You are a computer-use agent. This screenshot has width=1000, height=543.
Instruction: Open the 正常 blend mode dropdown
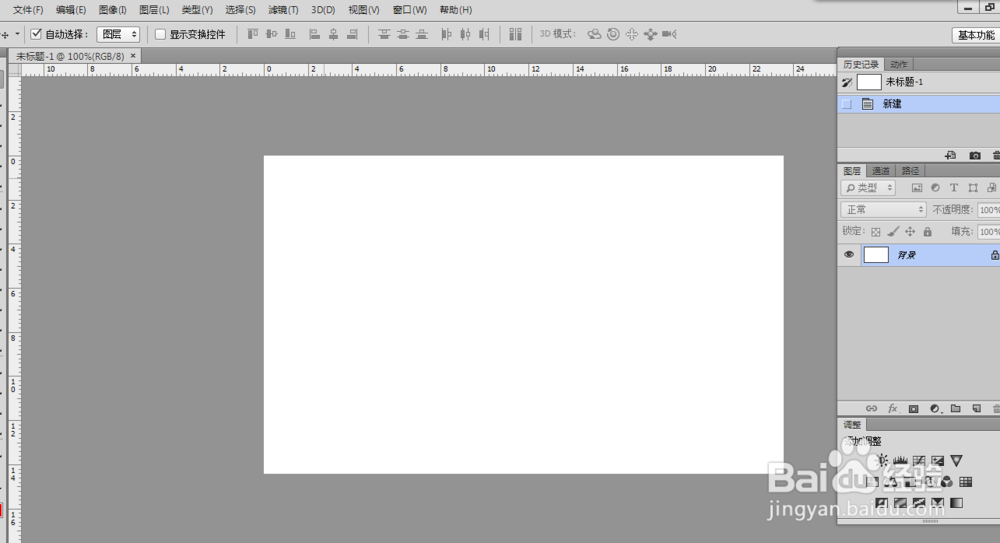tap(883, 209)
